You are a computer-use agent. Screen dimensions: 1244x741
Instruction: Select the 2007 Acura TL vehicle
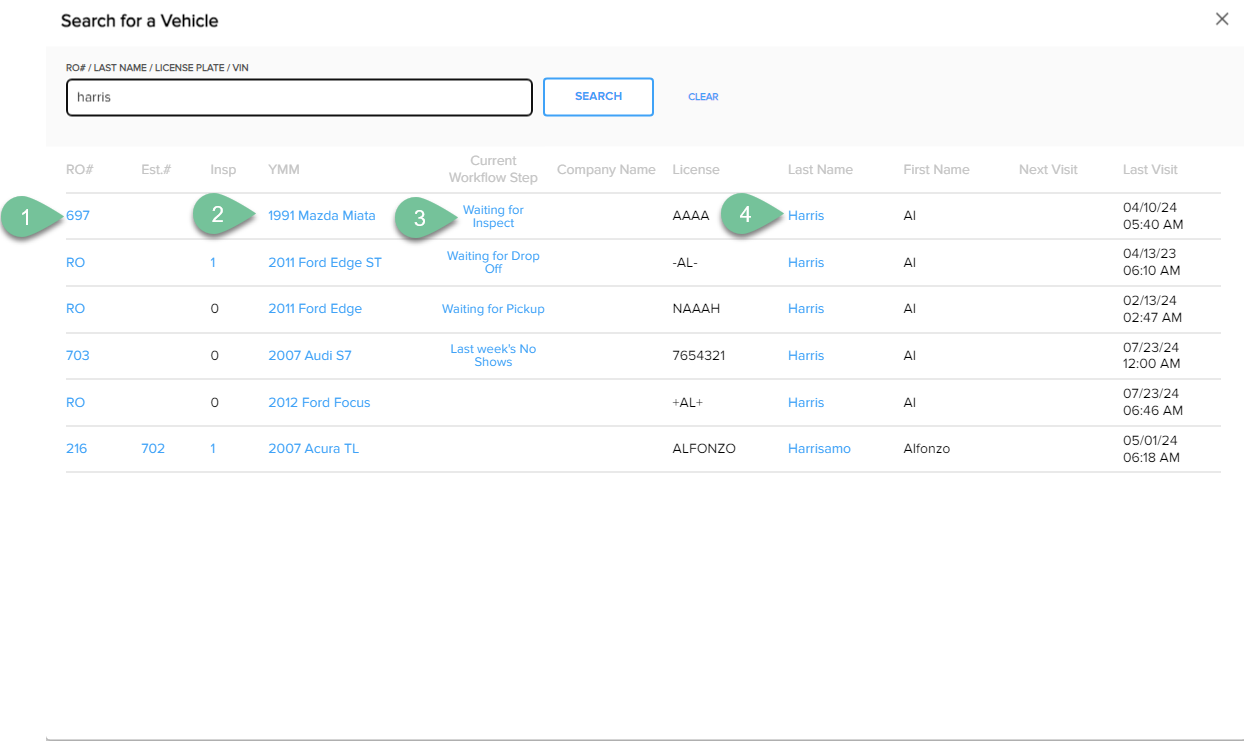(313, 449)
